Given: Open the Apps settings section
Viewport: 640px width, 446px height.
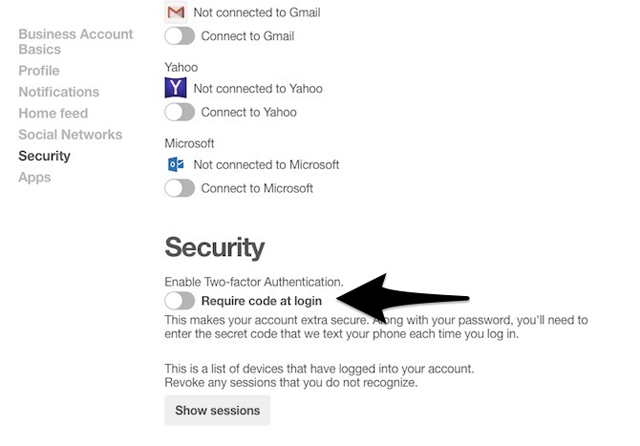Looking at the screenshot, I should [x=35, y=177].
